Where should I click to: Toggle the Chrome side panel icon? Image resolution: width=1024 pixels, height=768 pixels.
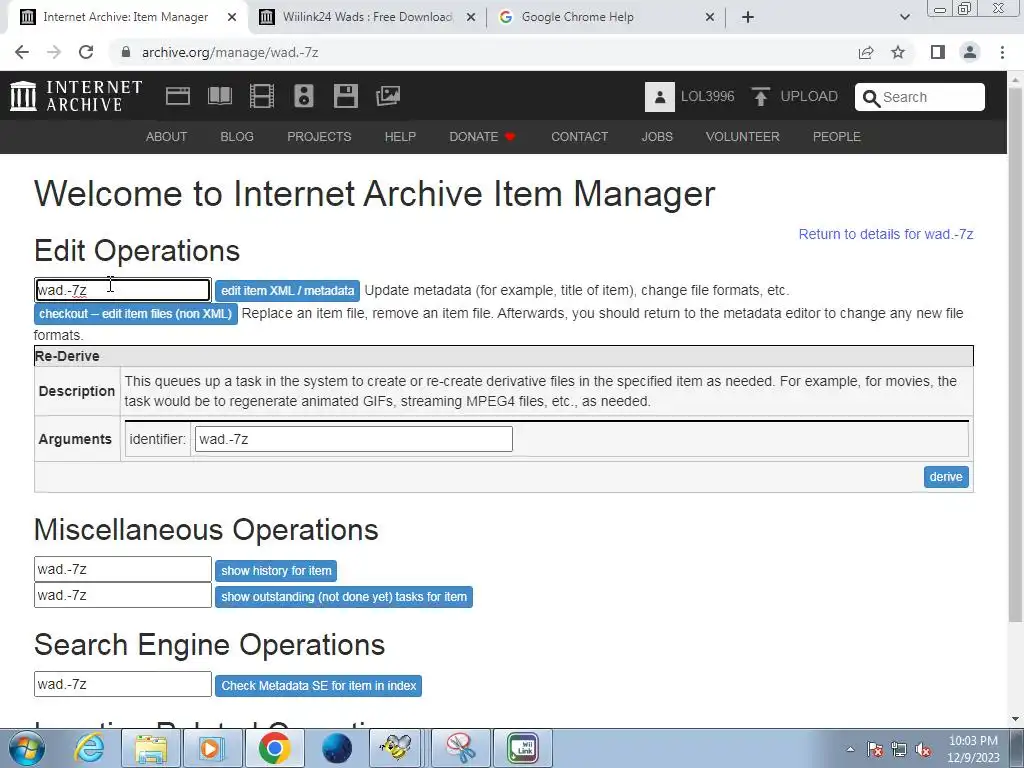tap(938, 52)
